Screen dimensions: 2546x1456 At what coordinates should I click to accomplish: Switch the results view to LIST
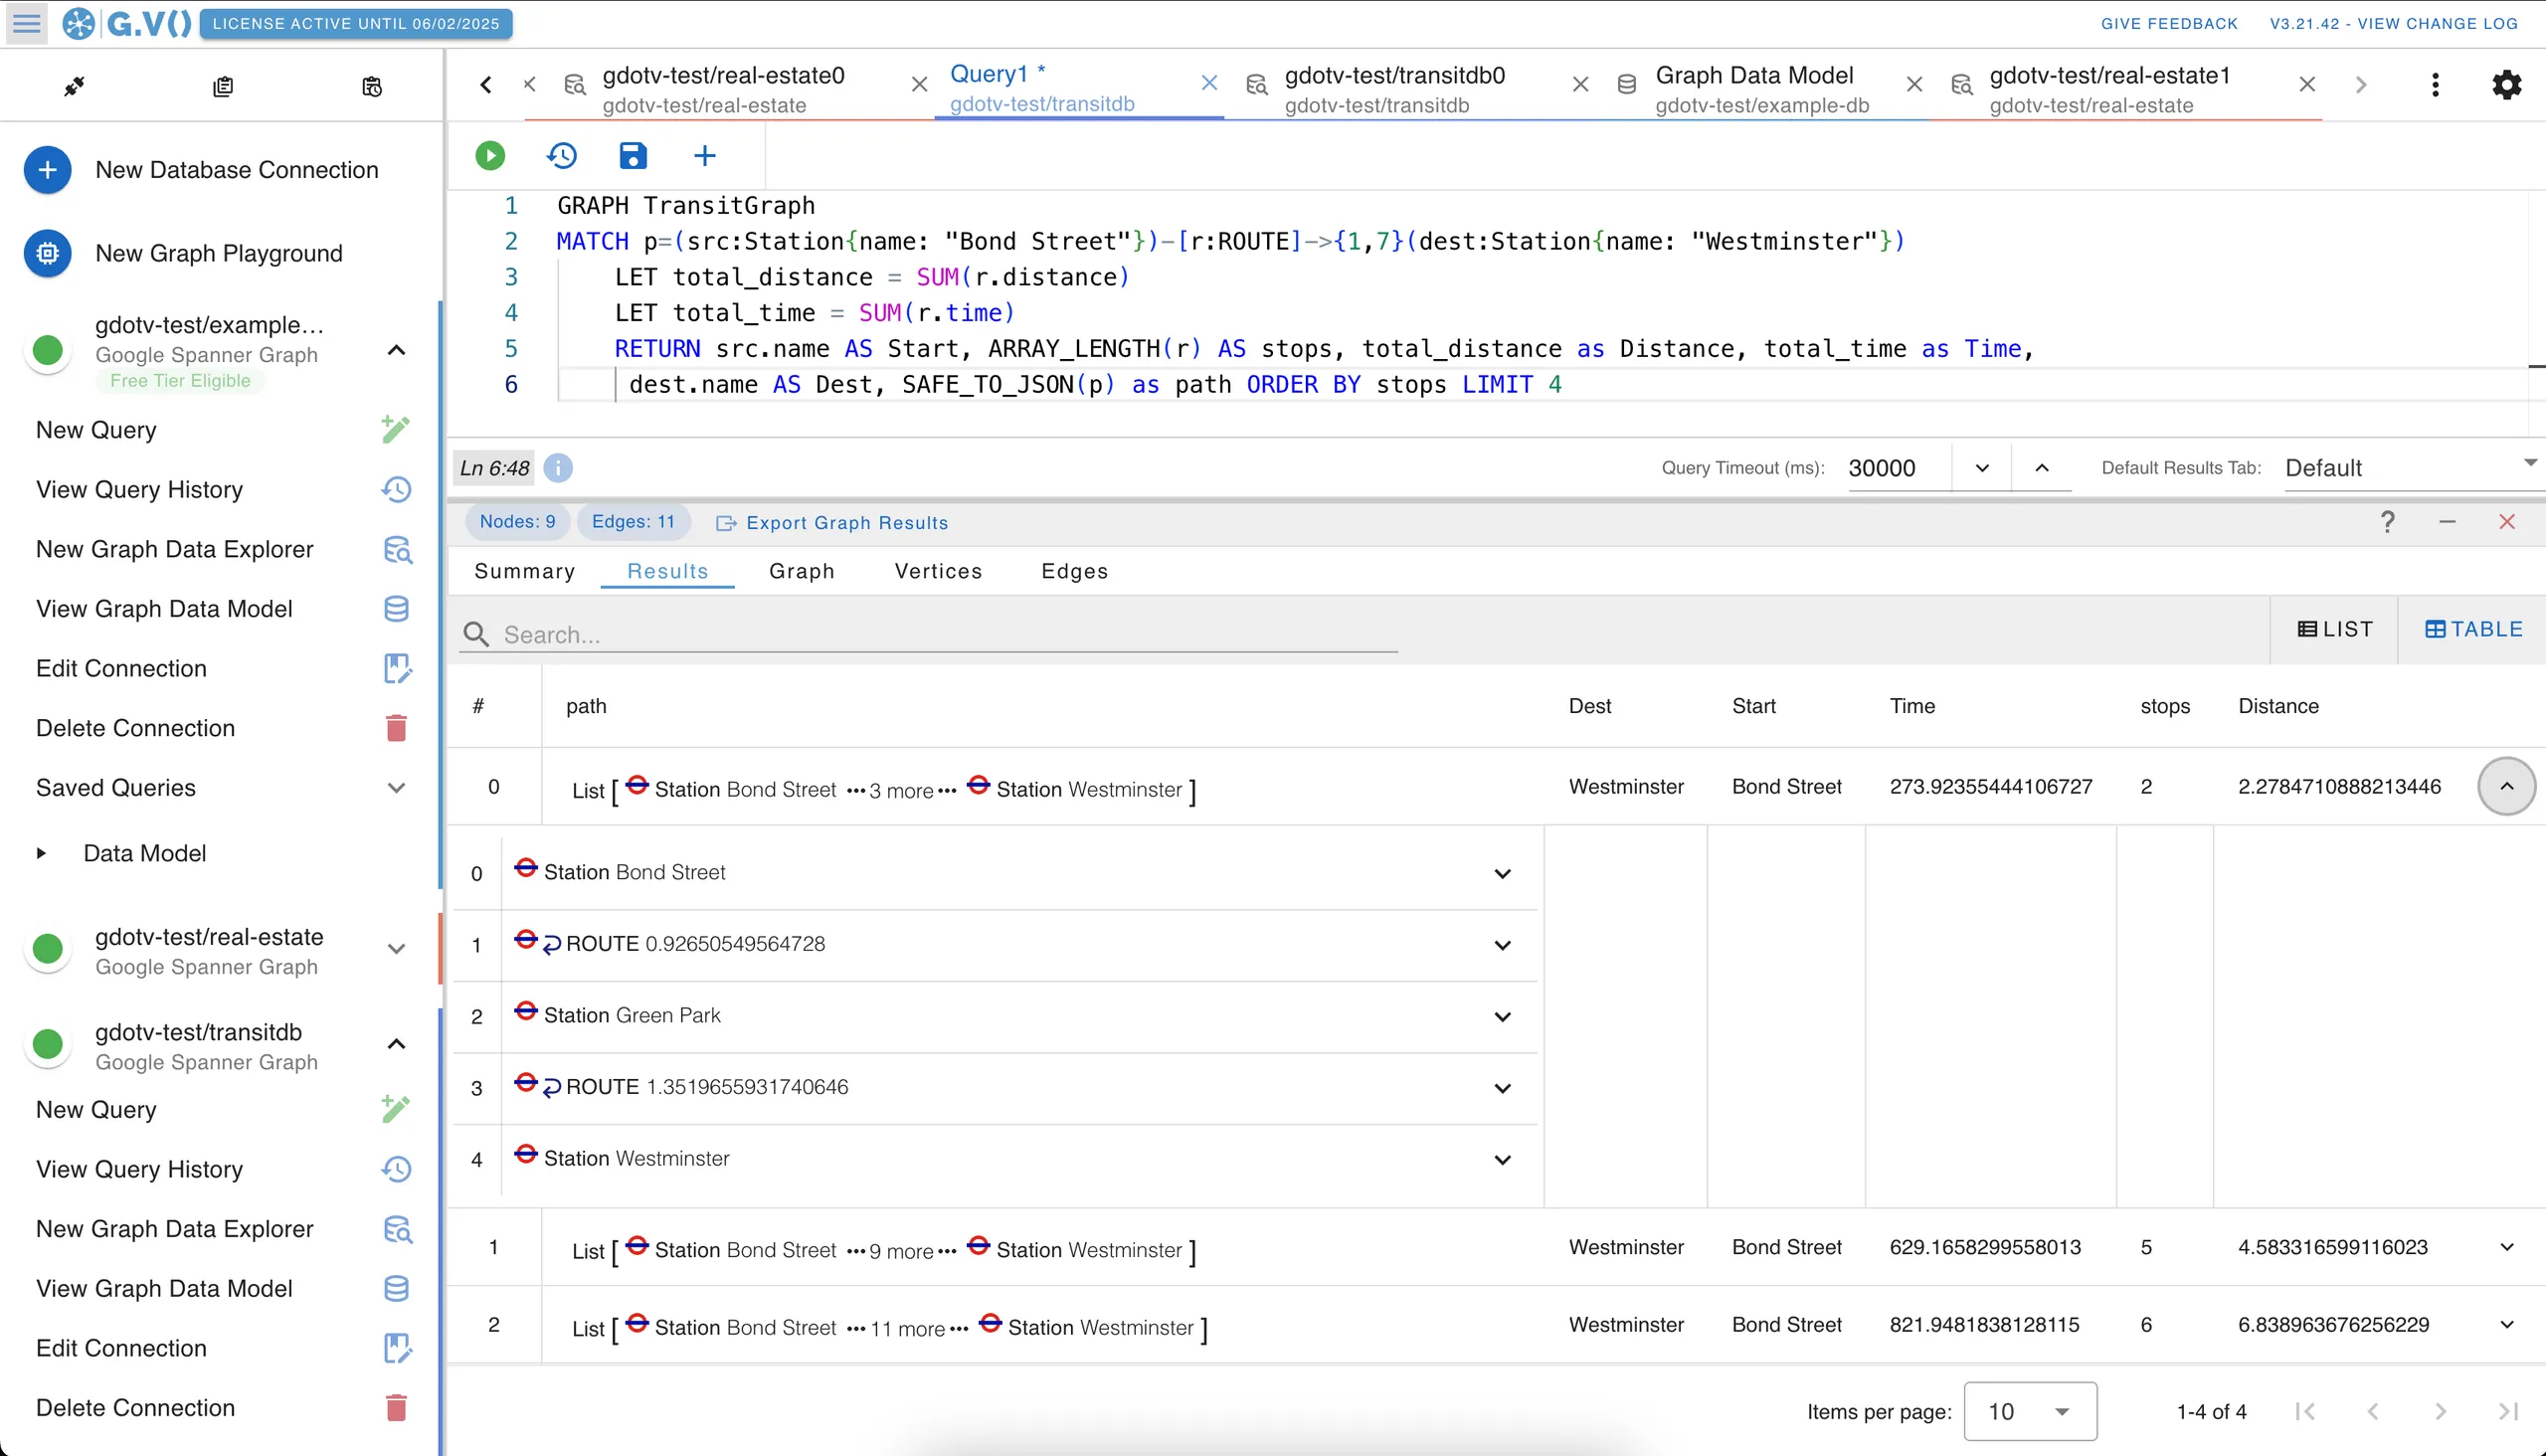(2335, 629)
